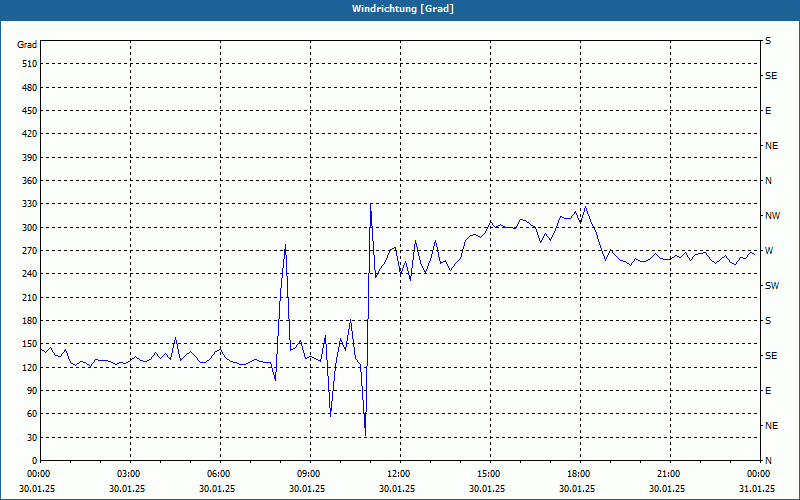
Task: Click the 90 y-axis tick label
Action: point(31,391)
